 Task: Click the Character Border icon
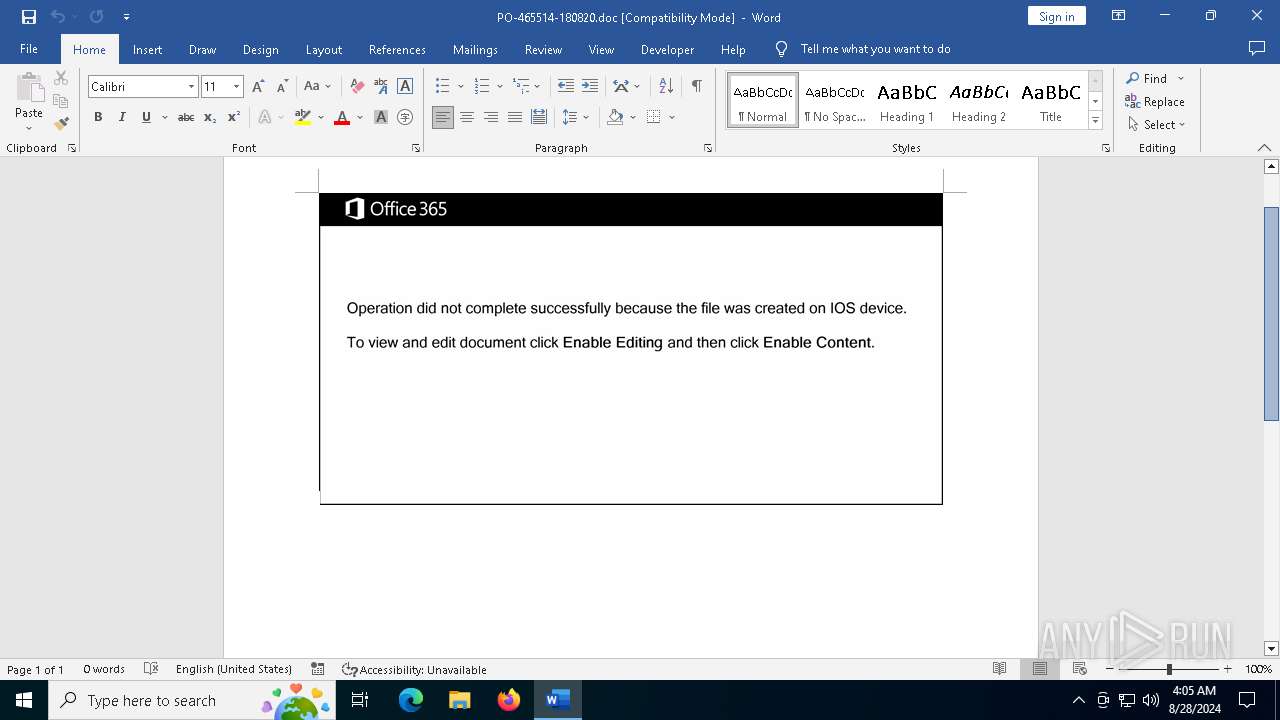405,87
